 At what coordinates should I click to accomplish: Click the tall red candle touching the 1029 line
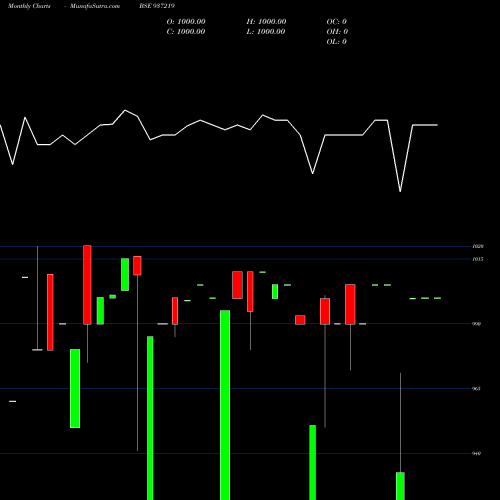pos(87,285)
